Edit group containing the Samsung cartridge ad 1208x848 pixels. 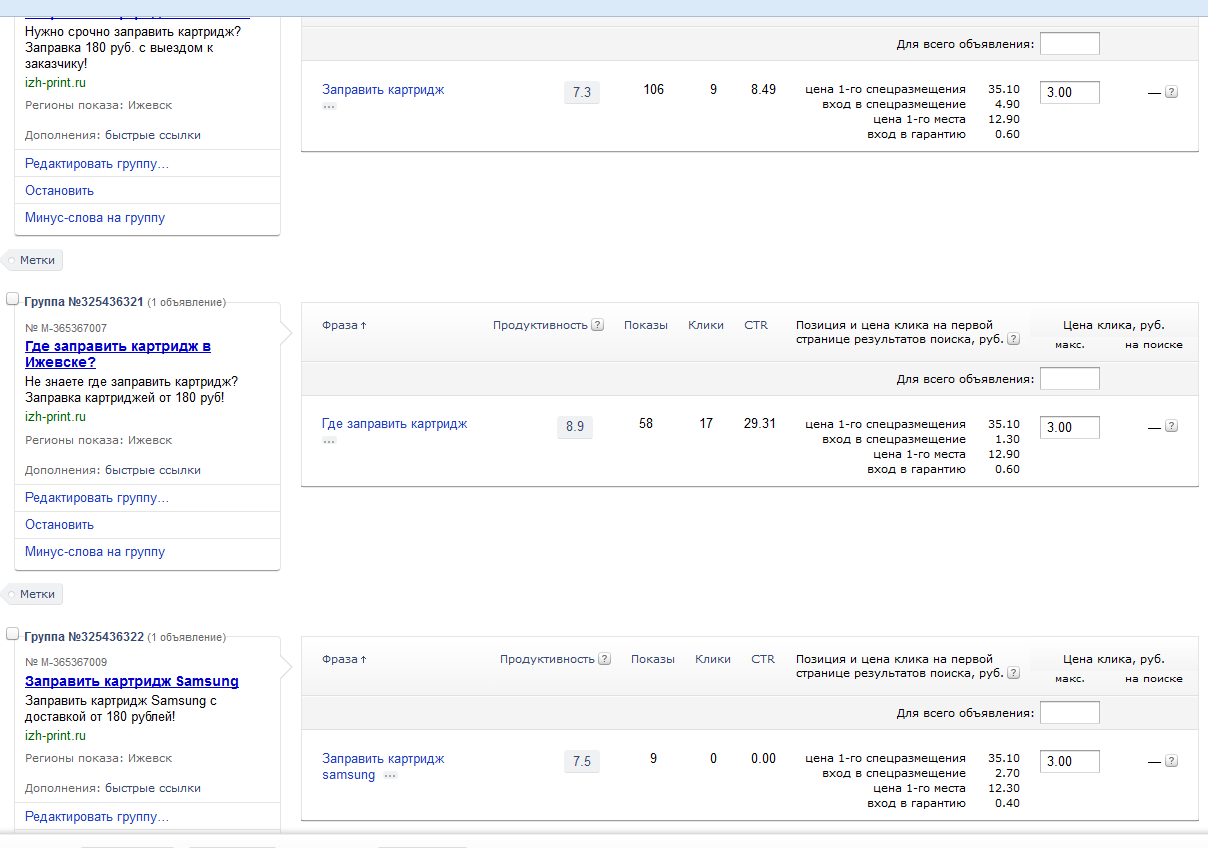96,817
